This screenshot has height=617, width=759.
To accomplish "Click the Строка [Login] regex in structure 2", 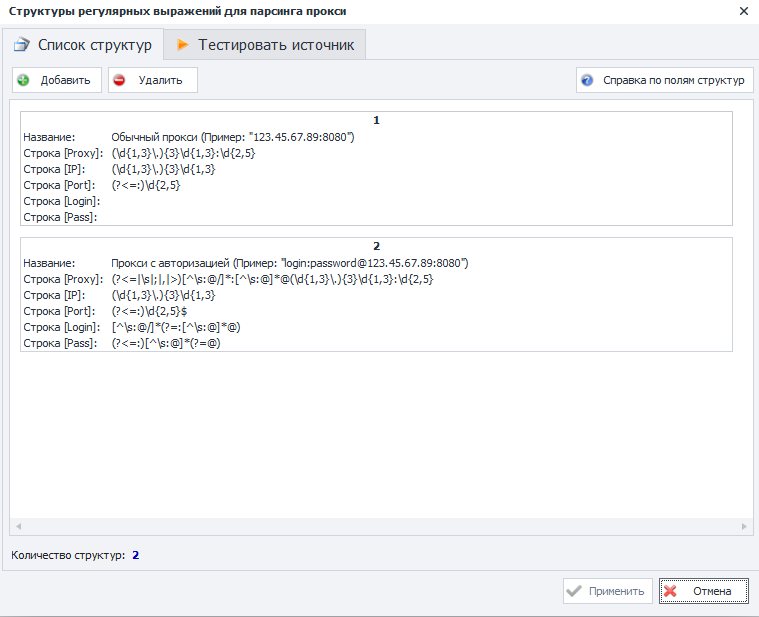I will point(175,327).
